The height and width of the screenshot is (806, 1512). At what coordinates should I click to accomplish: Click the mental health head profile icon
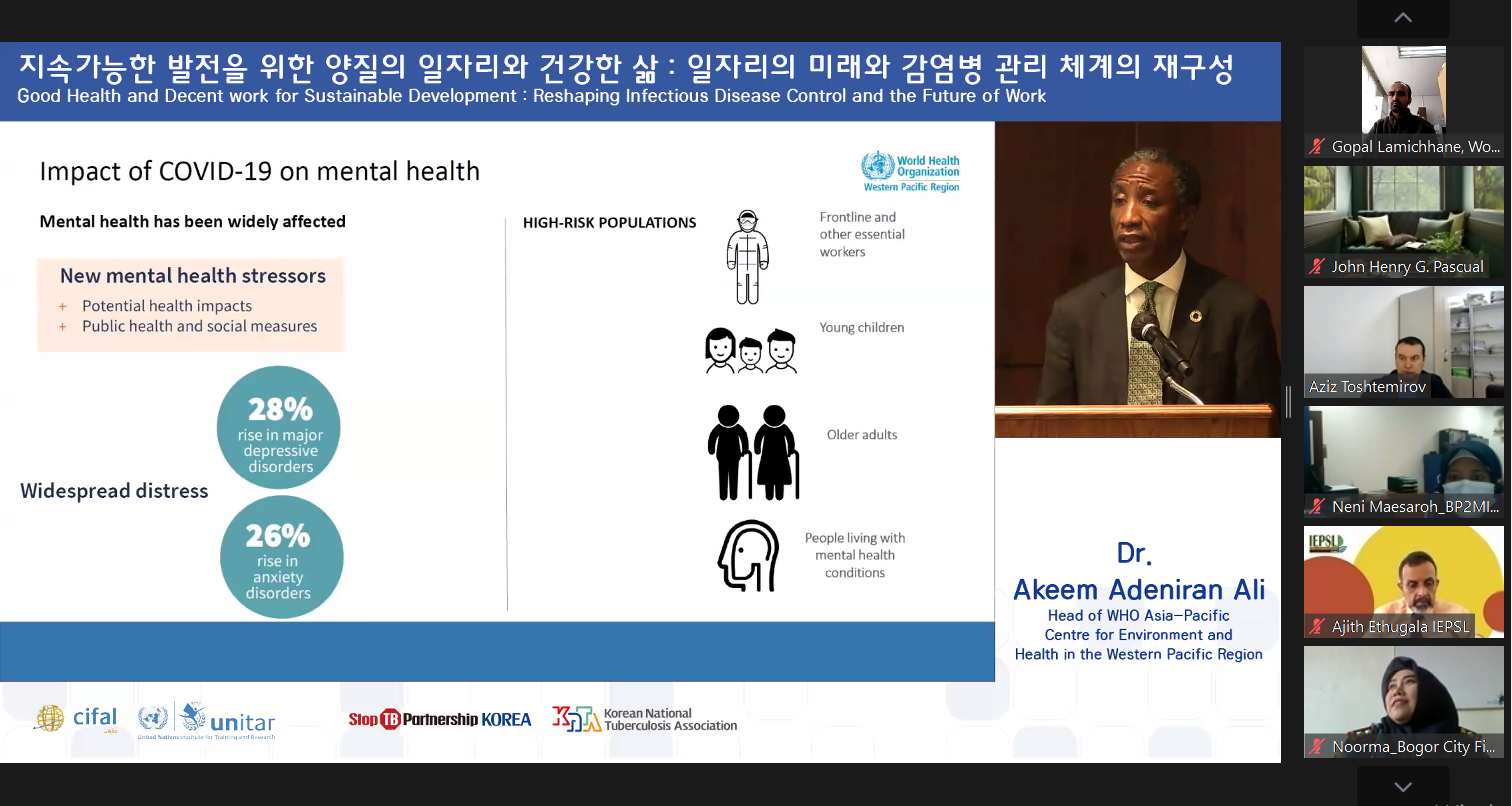(748, 555)
